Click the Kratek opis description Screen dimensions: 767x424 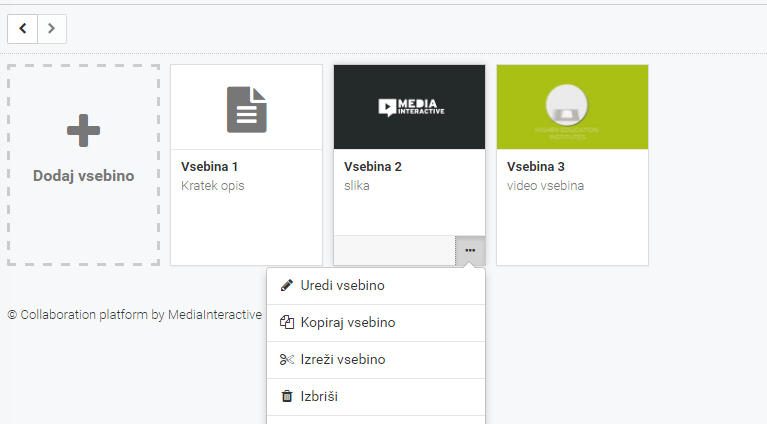[x=213, y=186]
